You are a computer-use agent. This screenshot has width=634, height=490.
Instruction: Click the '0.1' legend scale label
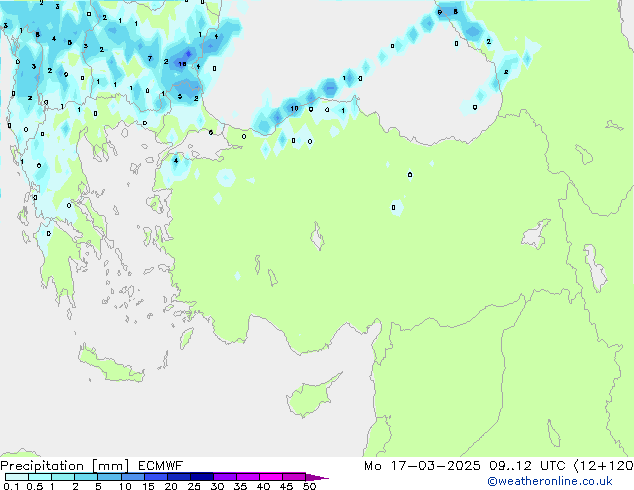[11, 486]
